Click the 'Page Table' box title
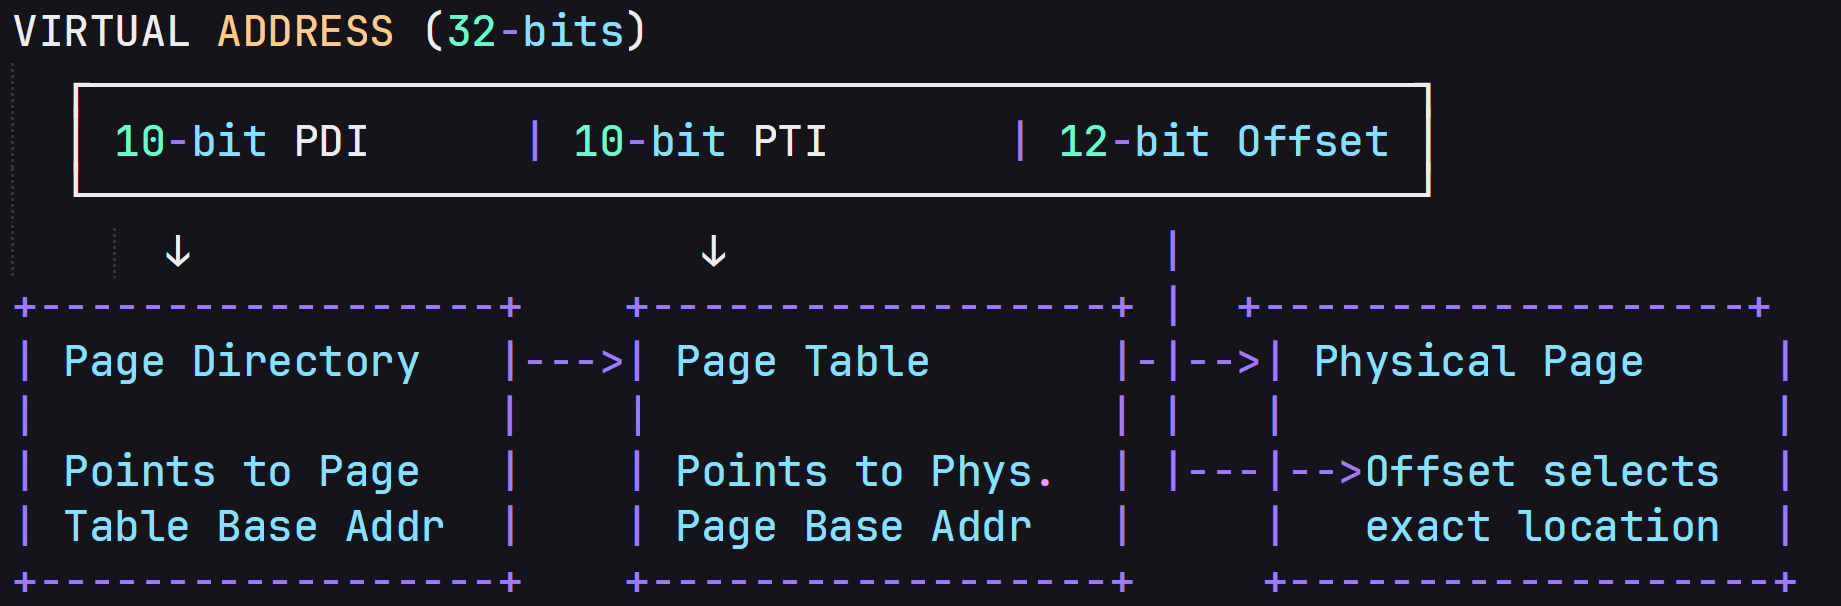This screenshot has width=1841, height=606. coord(802,362)
